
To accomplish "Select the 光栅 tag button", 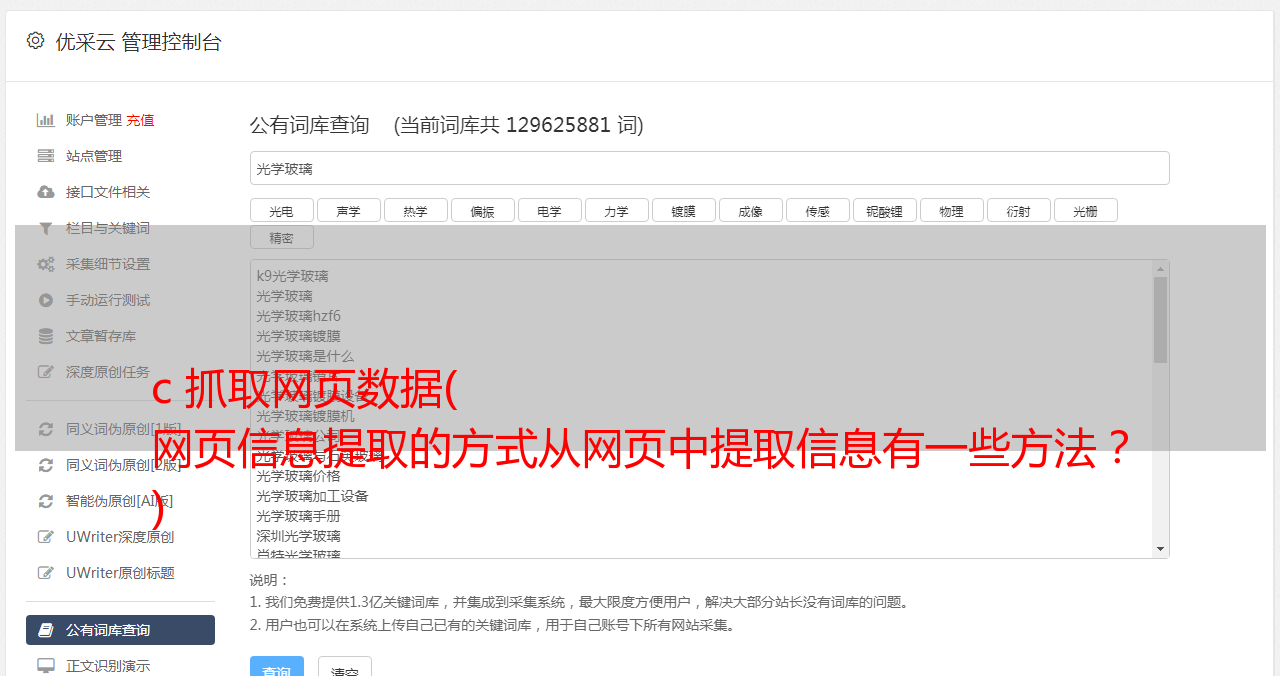I will click(x=1085, y=210).
